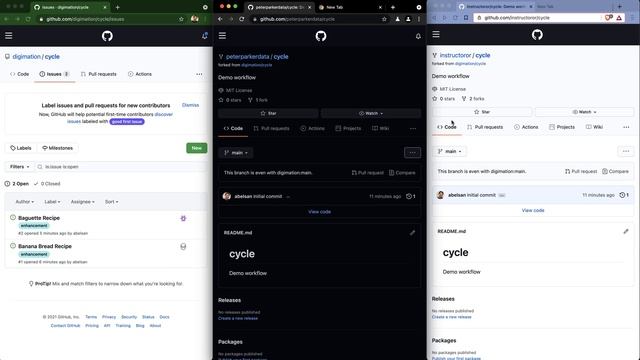Viewport: 640px width, 360px height.
Task: Reload page in middle browser window
Action: (x=242, y=19)
